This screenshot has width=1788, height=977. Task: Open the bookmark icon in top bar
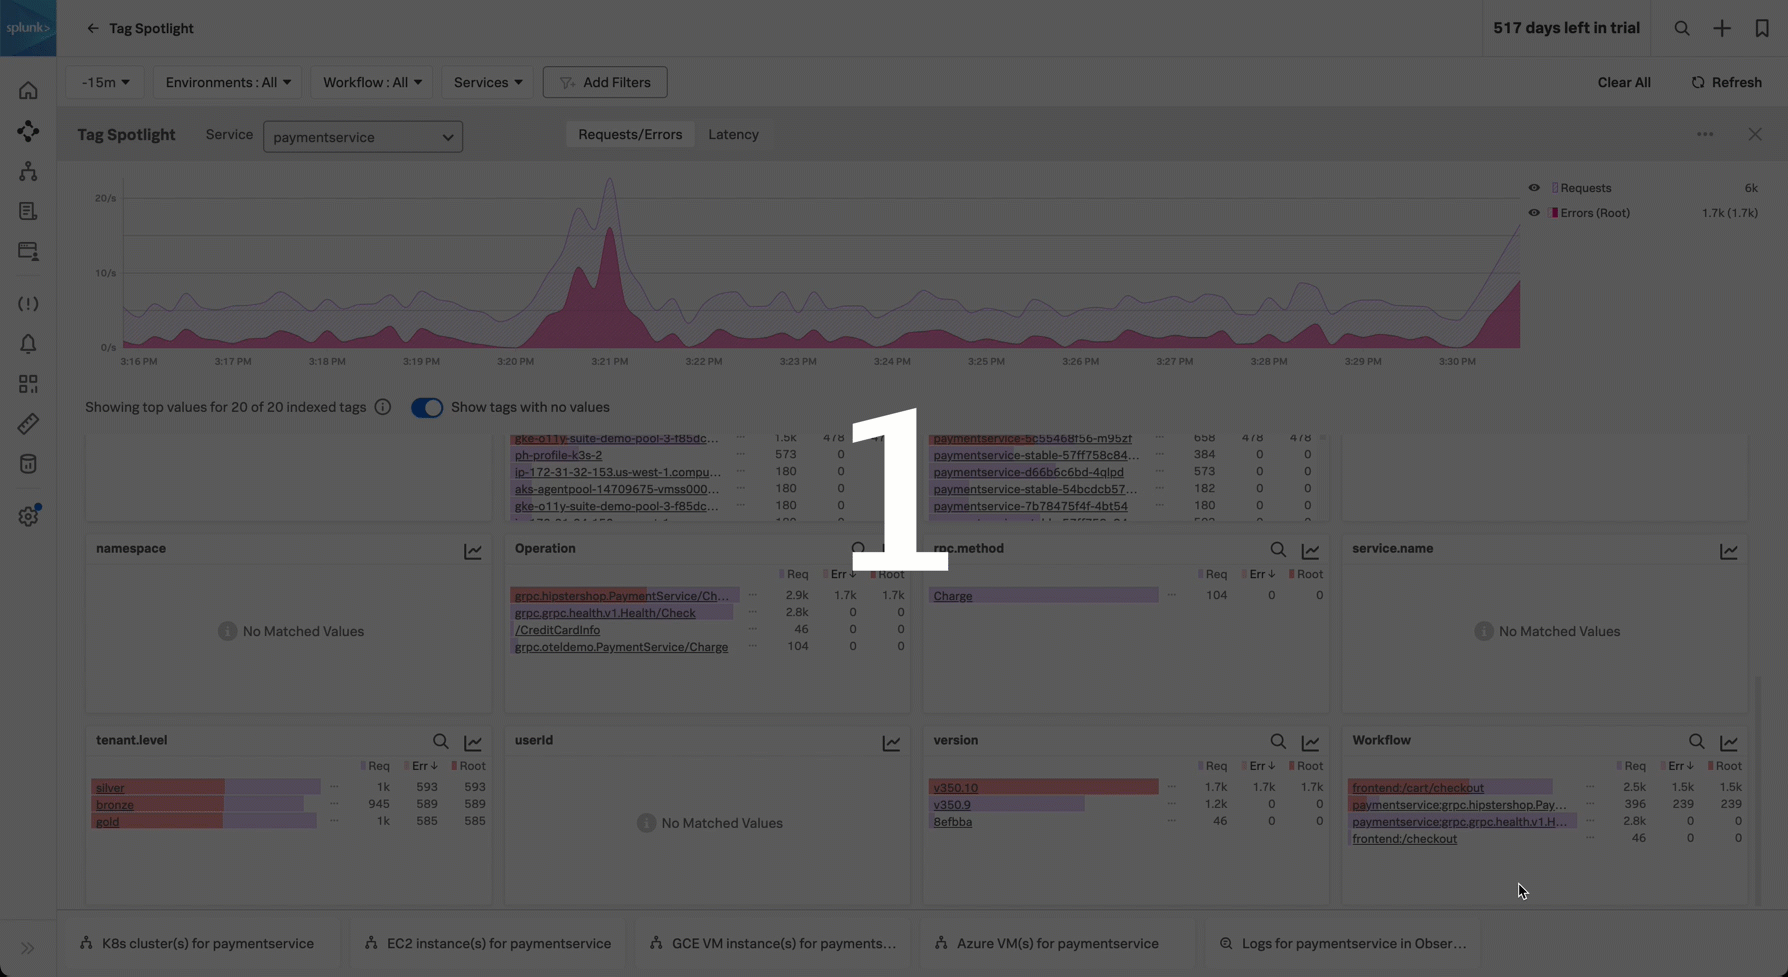pos(1762,28)
